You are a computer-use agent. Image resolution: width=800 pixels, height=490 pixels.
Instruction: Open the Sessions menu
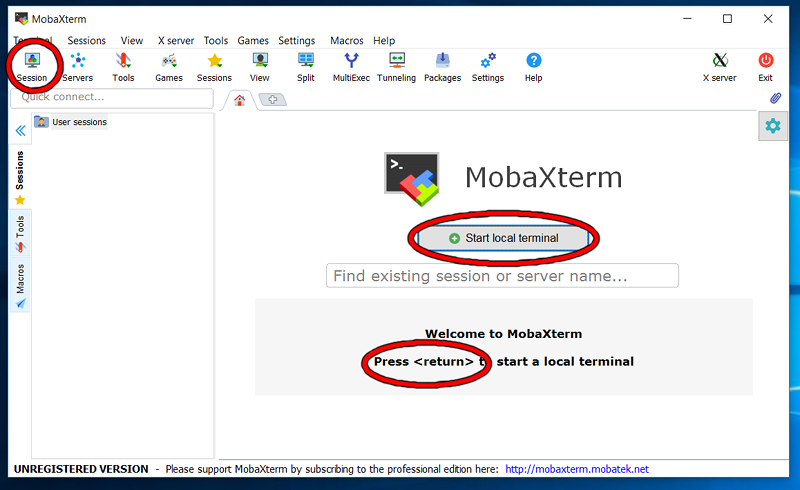click(x=87, y=40)
